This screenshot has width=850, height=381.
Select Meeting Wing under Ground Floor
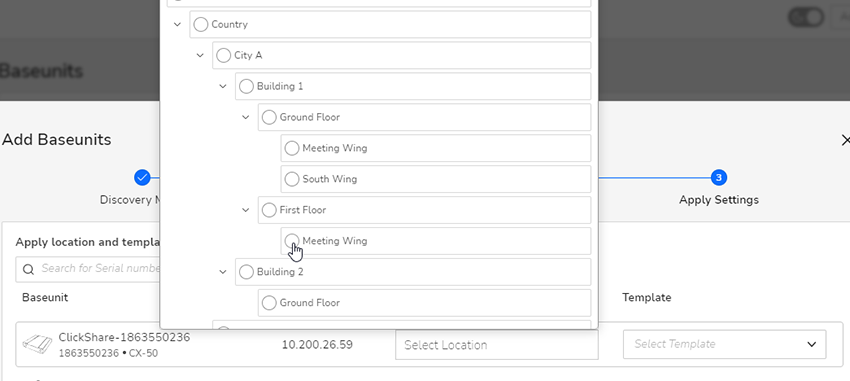click(292, 148)
